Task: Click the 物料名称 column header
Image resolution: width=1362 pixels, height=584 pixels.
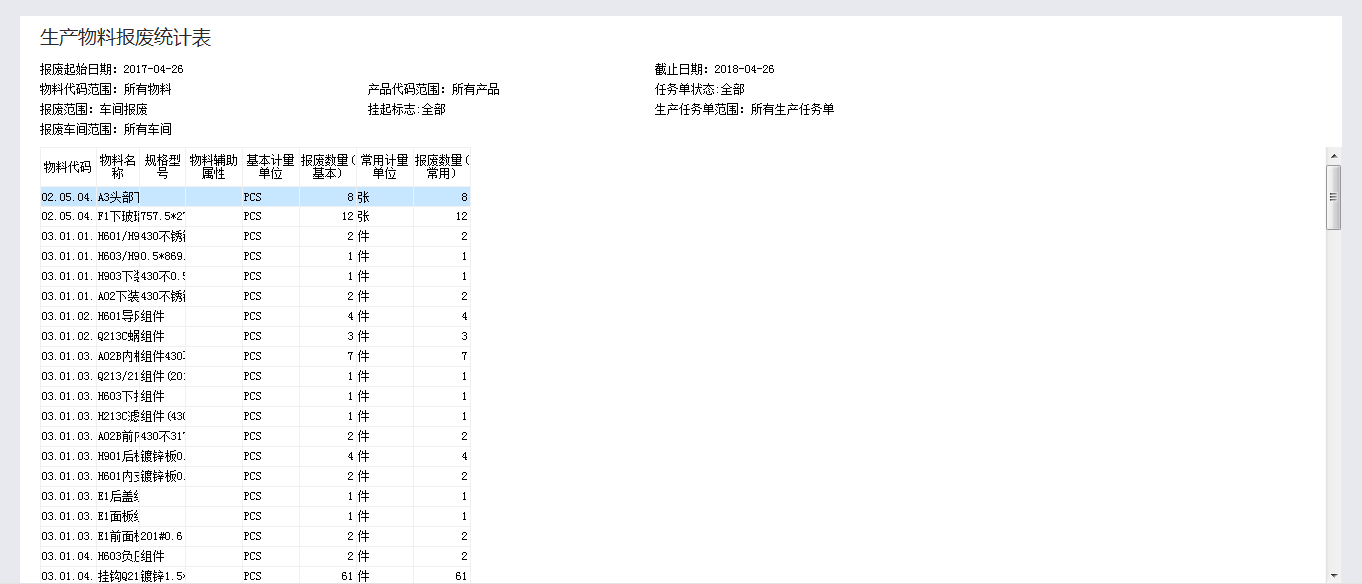Action: [118, 167]
